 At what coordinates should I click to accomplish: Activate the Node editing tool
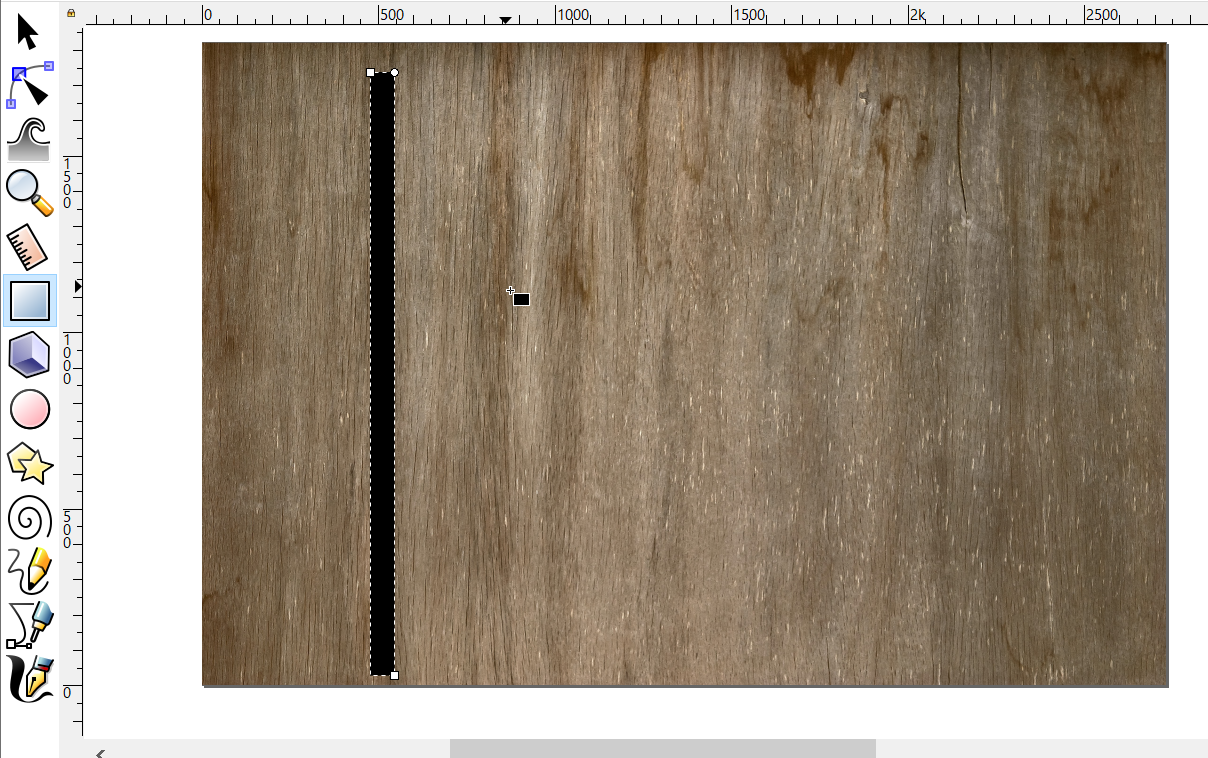30,85
